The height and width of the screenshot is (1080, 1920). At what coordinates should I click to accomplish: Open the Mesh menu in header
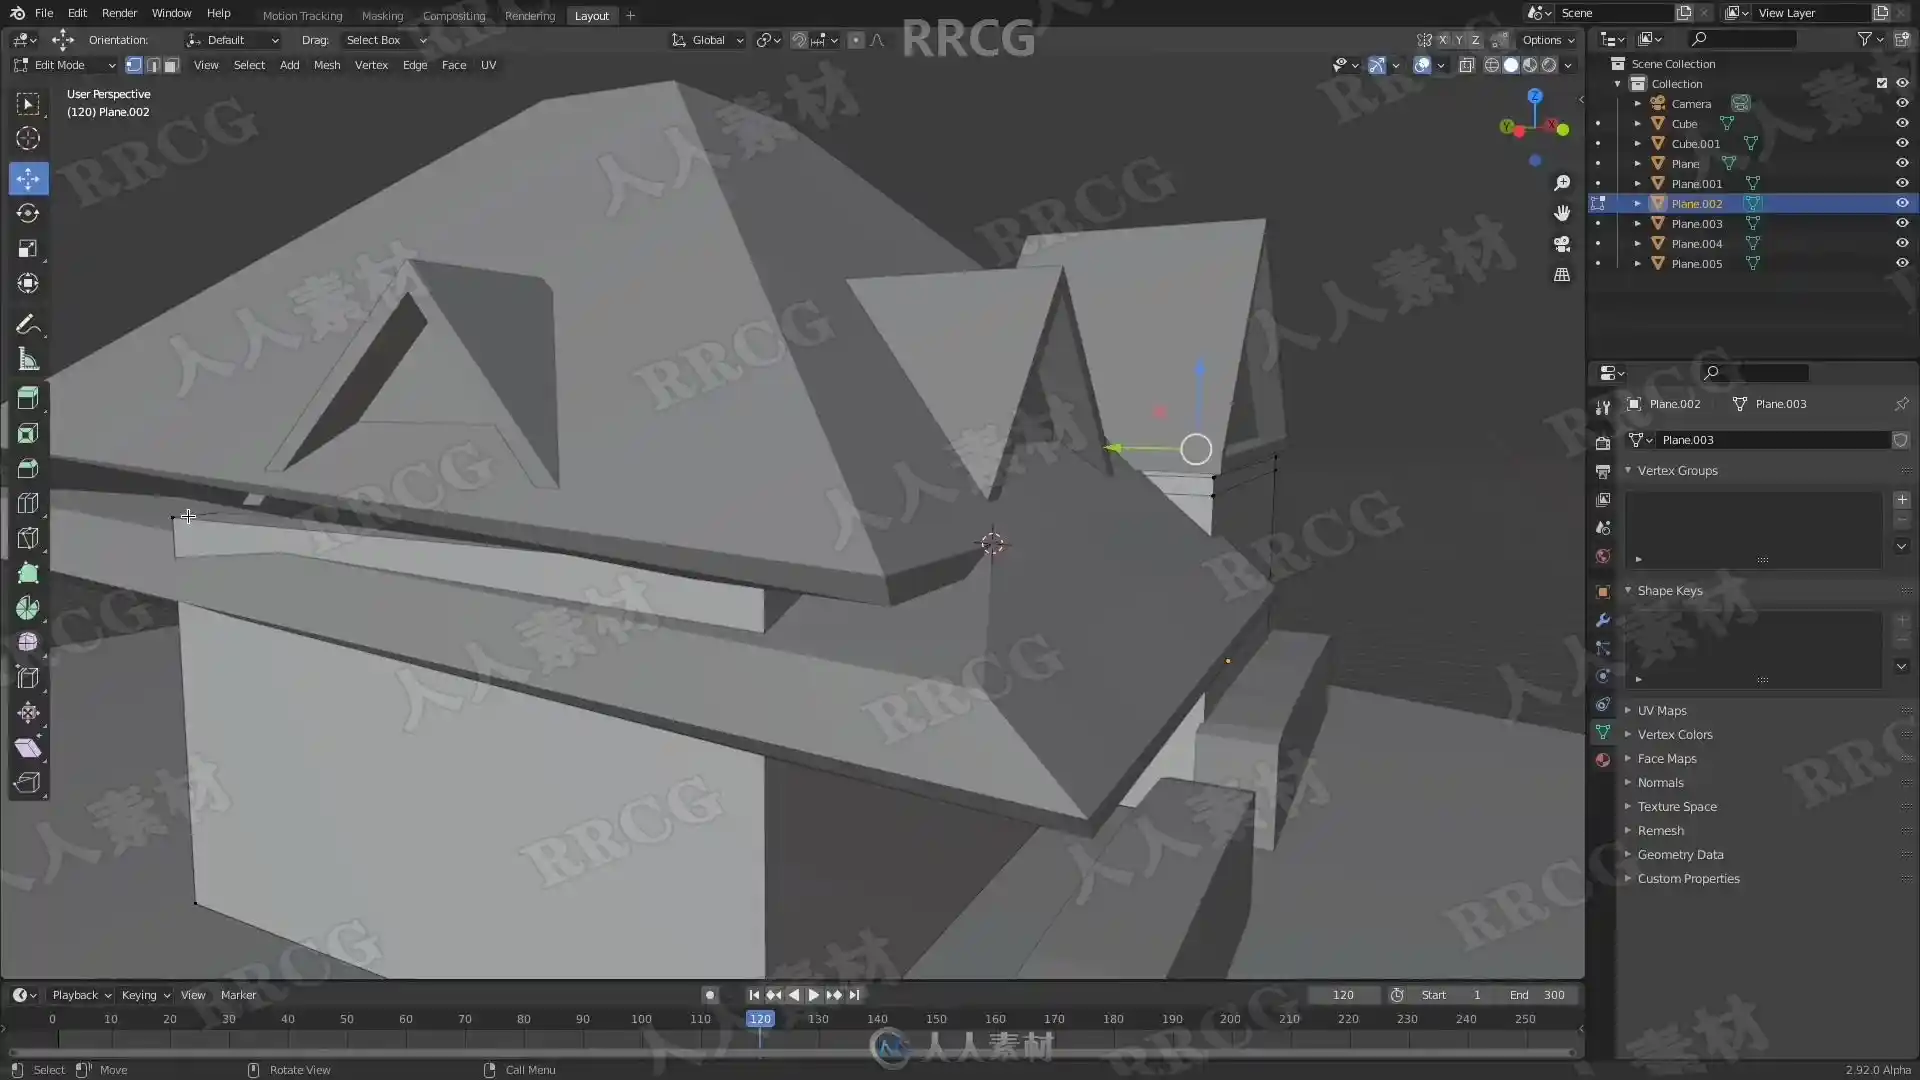click(326, 65)
